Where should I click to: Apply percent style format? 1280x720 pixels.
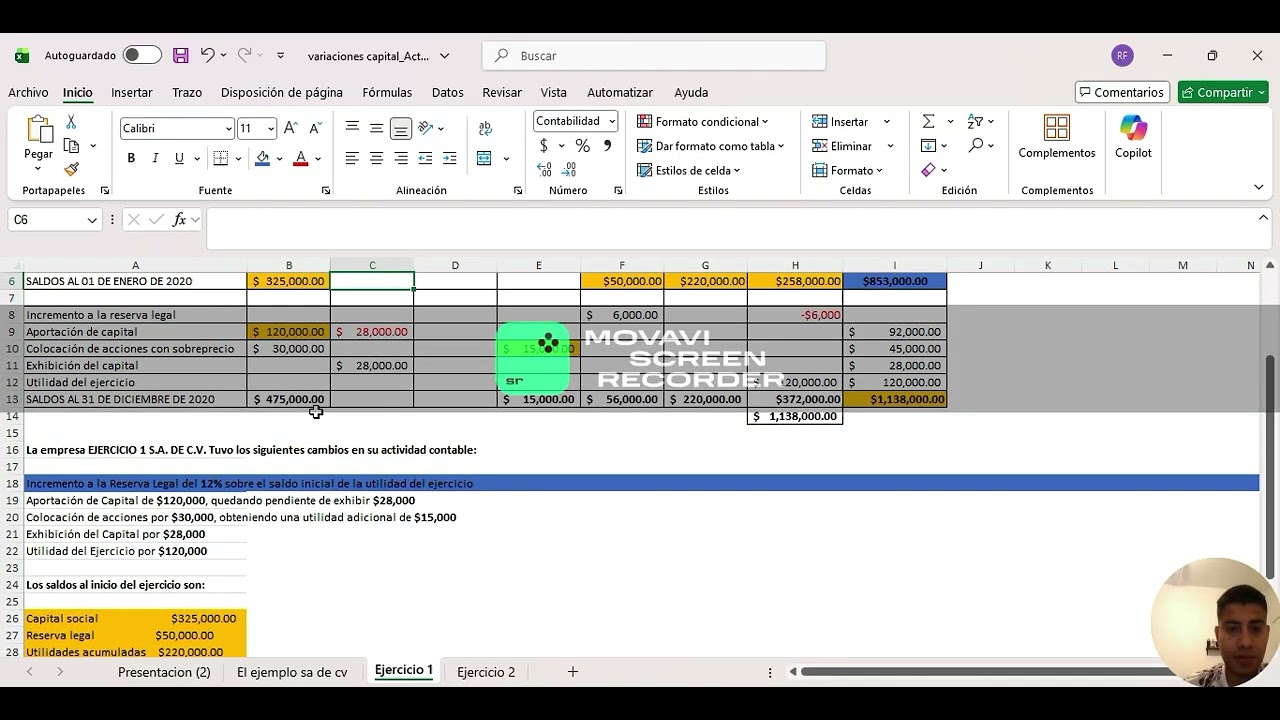tap(582, 146)
